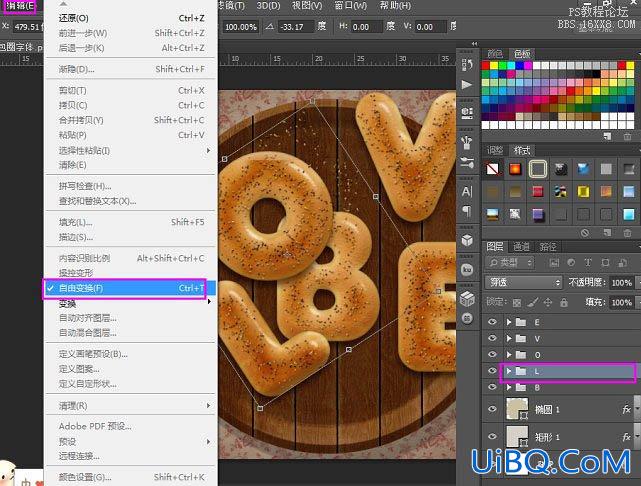Screen dimensions: 641x486
Task: Hide the E layer group
Action: tap(492, 322)
